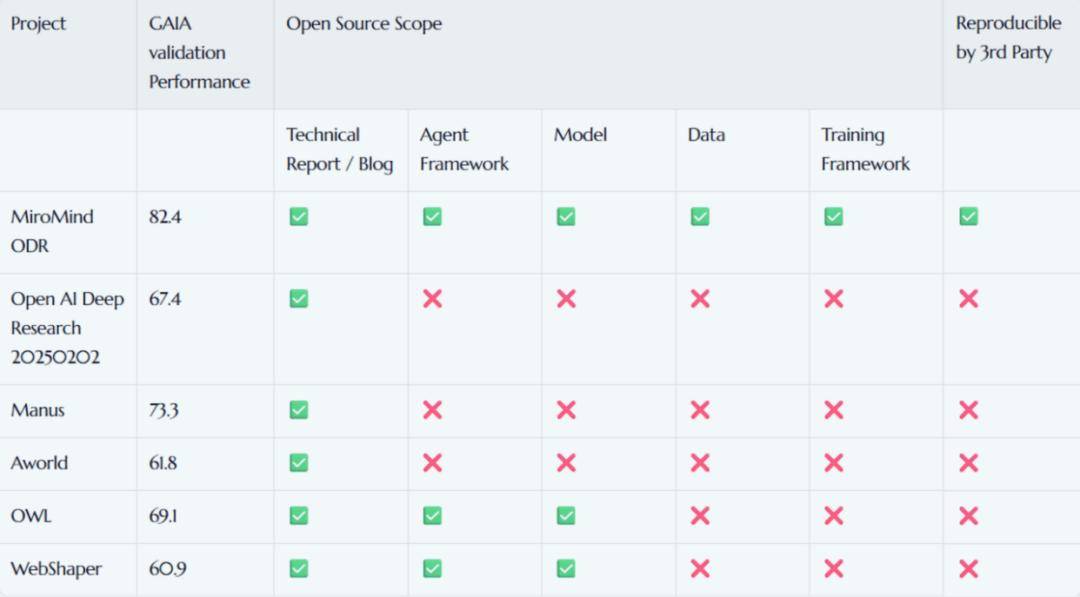Click the GAIA validation Performance header
The width and height of the screenshot is (1080, 597).
(199, 53)
